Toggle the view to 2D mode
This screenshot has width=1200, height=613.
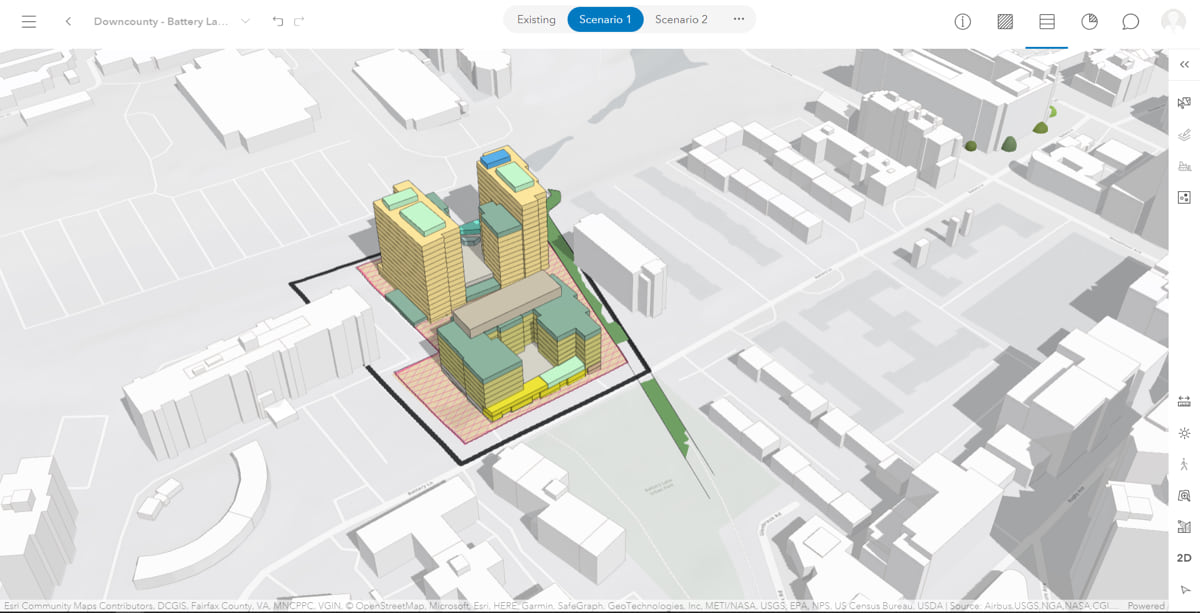(1184, 558)
